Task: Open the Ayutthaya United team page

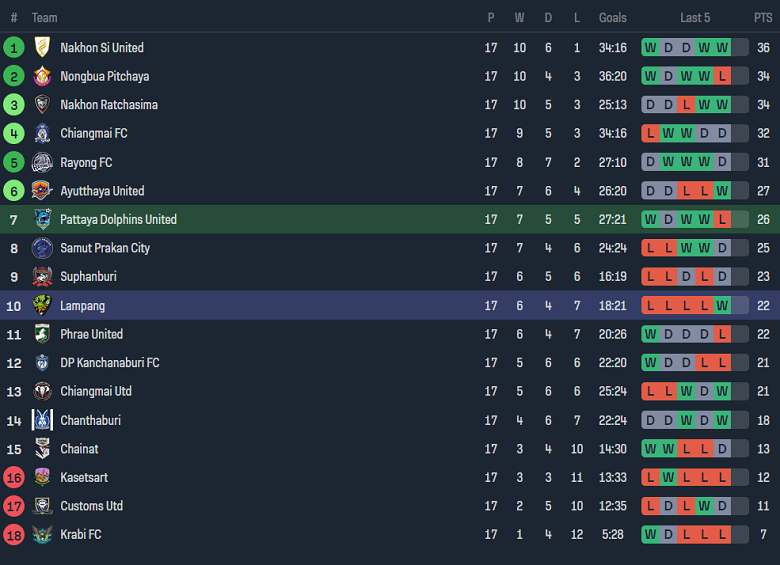Action: point(102,191)
